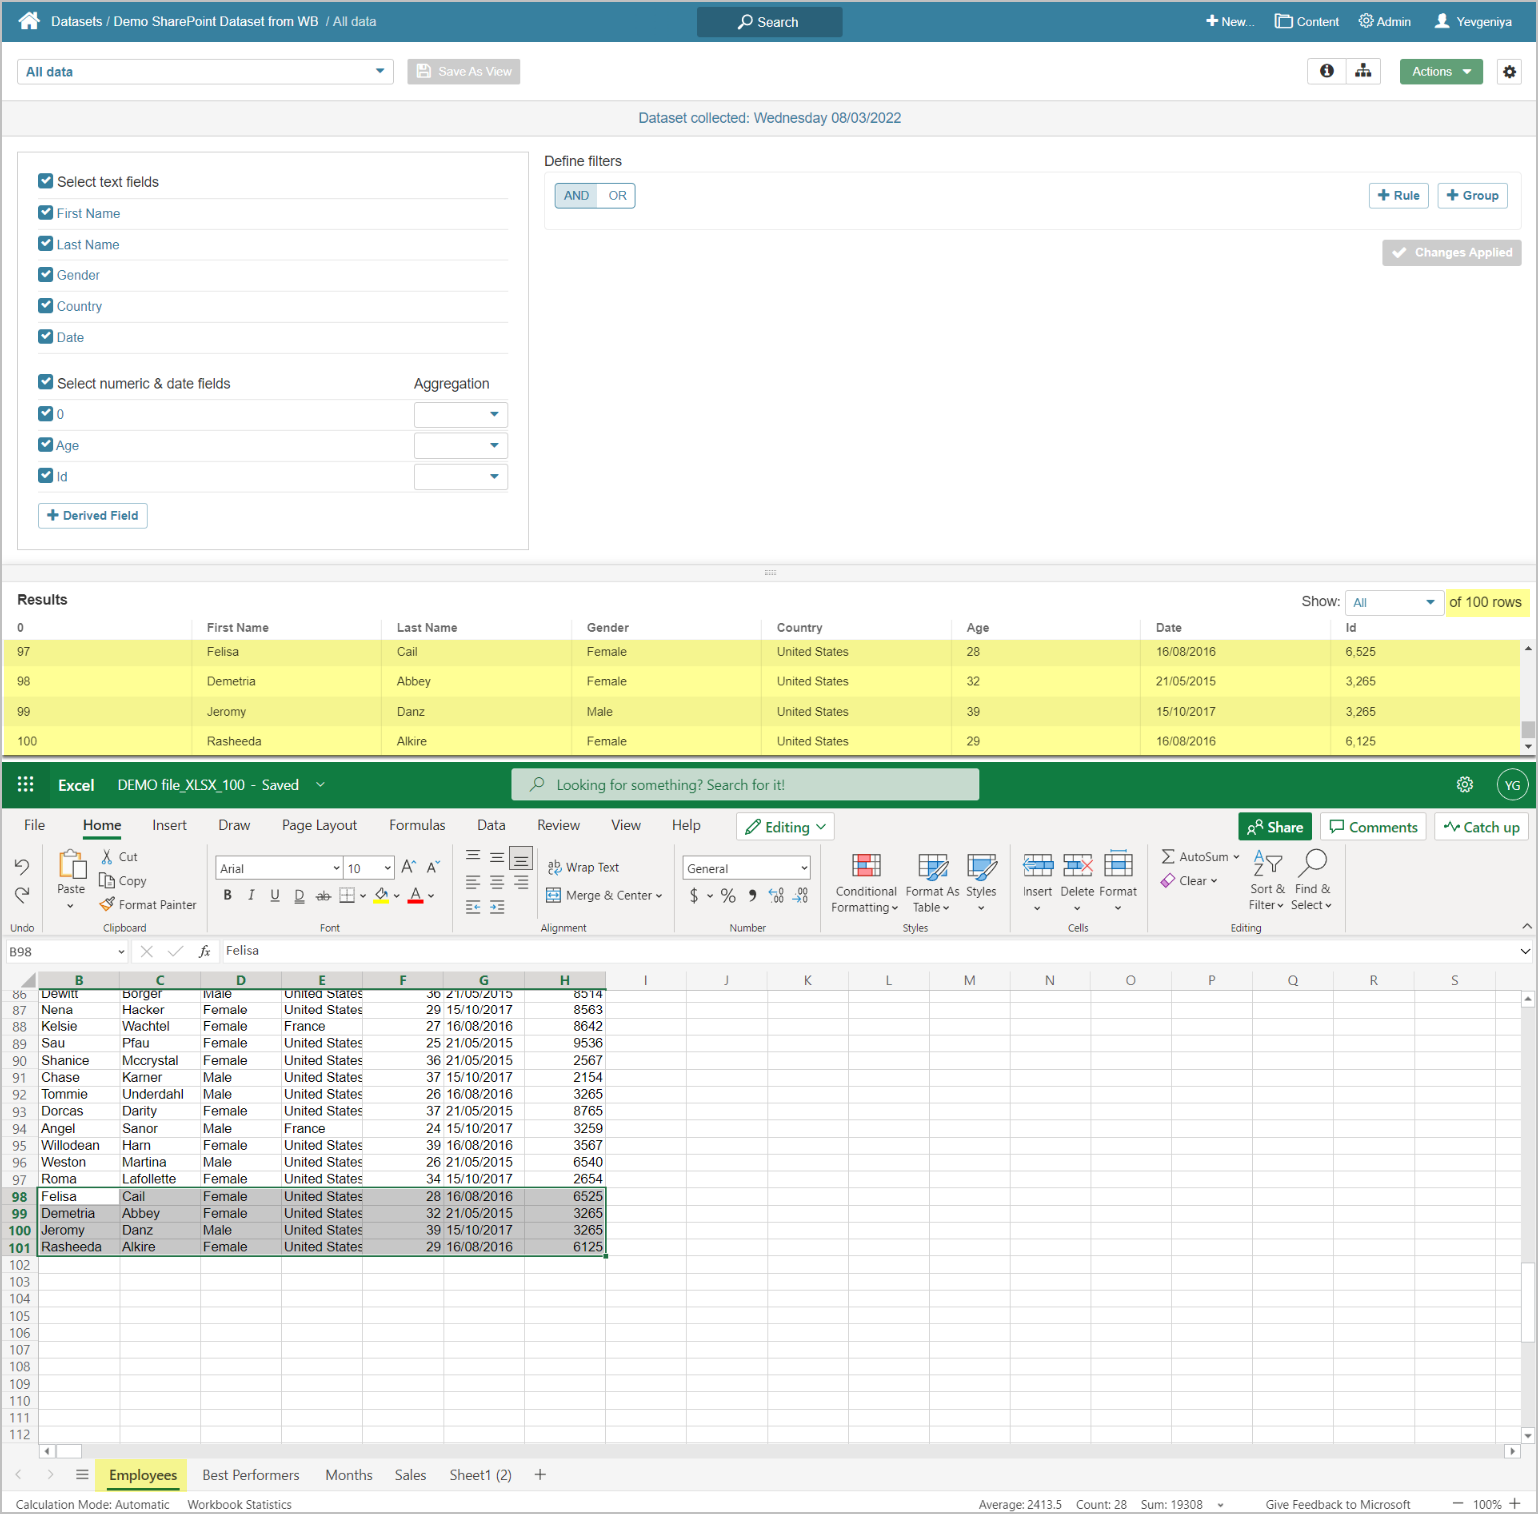Image resolution: width=1538 pixels, height=1514 pixels.
Task: Click the Format Painter tool
Action: (x=148, y=905)
